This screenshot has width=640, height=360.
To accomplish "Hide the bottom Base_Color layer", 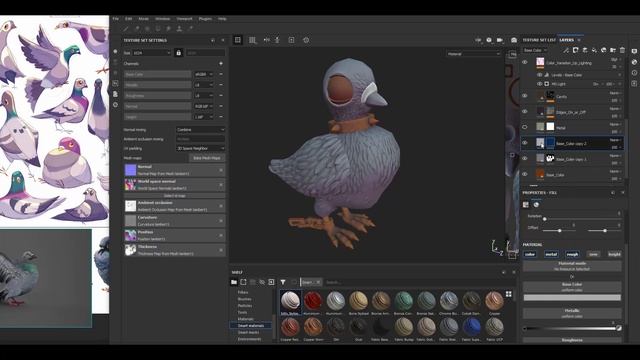I will (525, 174).
